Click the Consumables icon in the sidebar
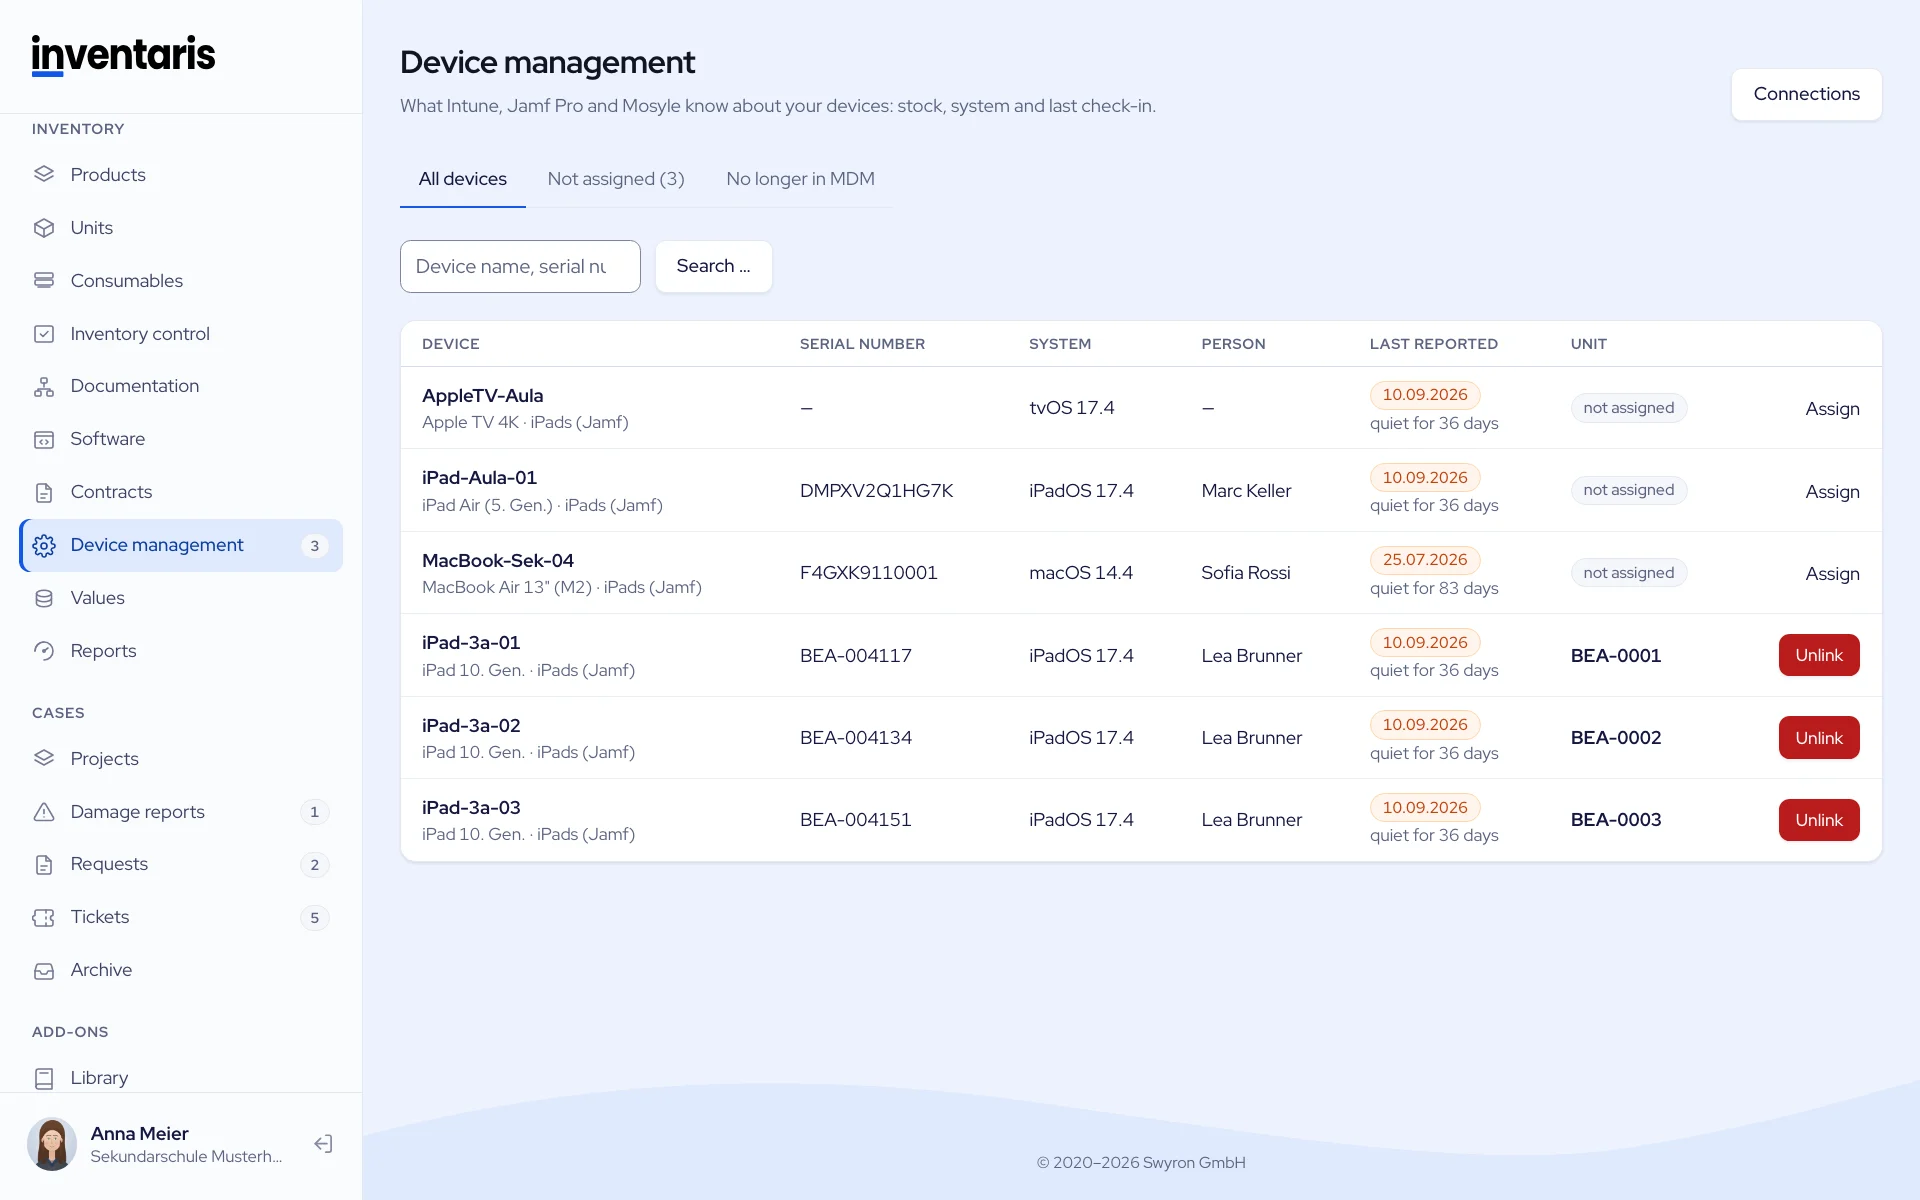 [44, 281]
